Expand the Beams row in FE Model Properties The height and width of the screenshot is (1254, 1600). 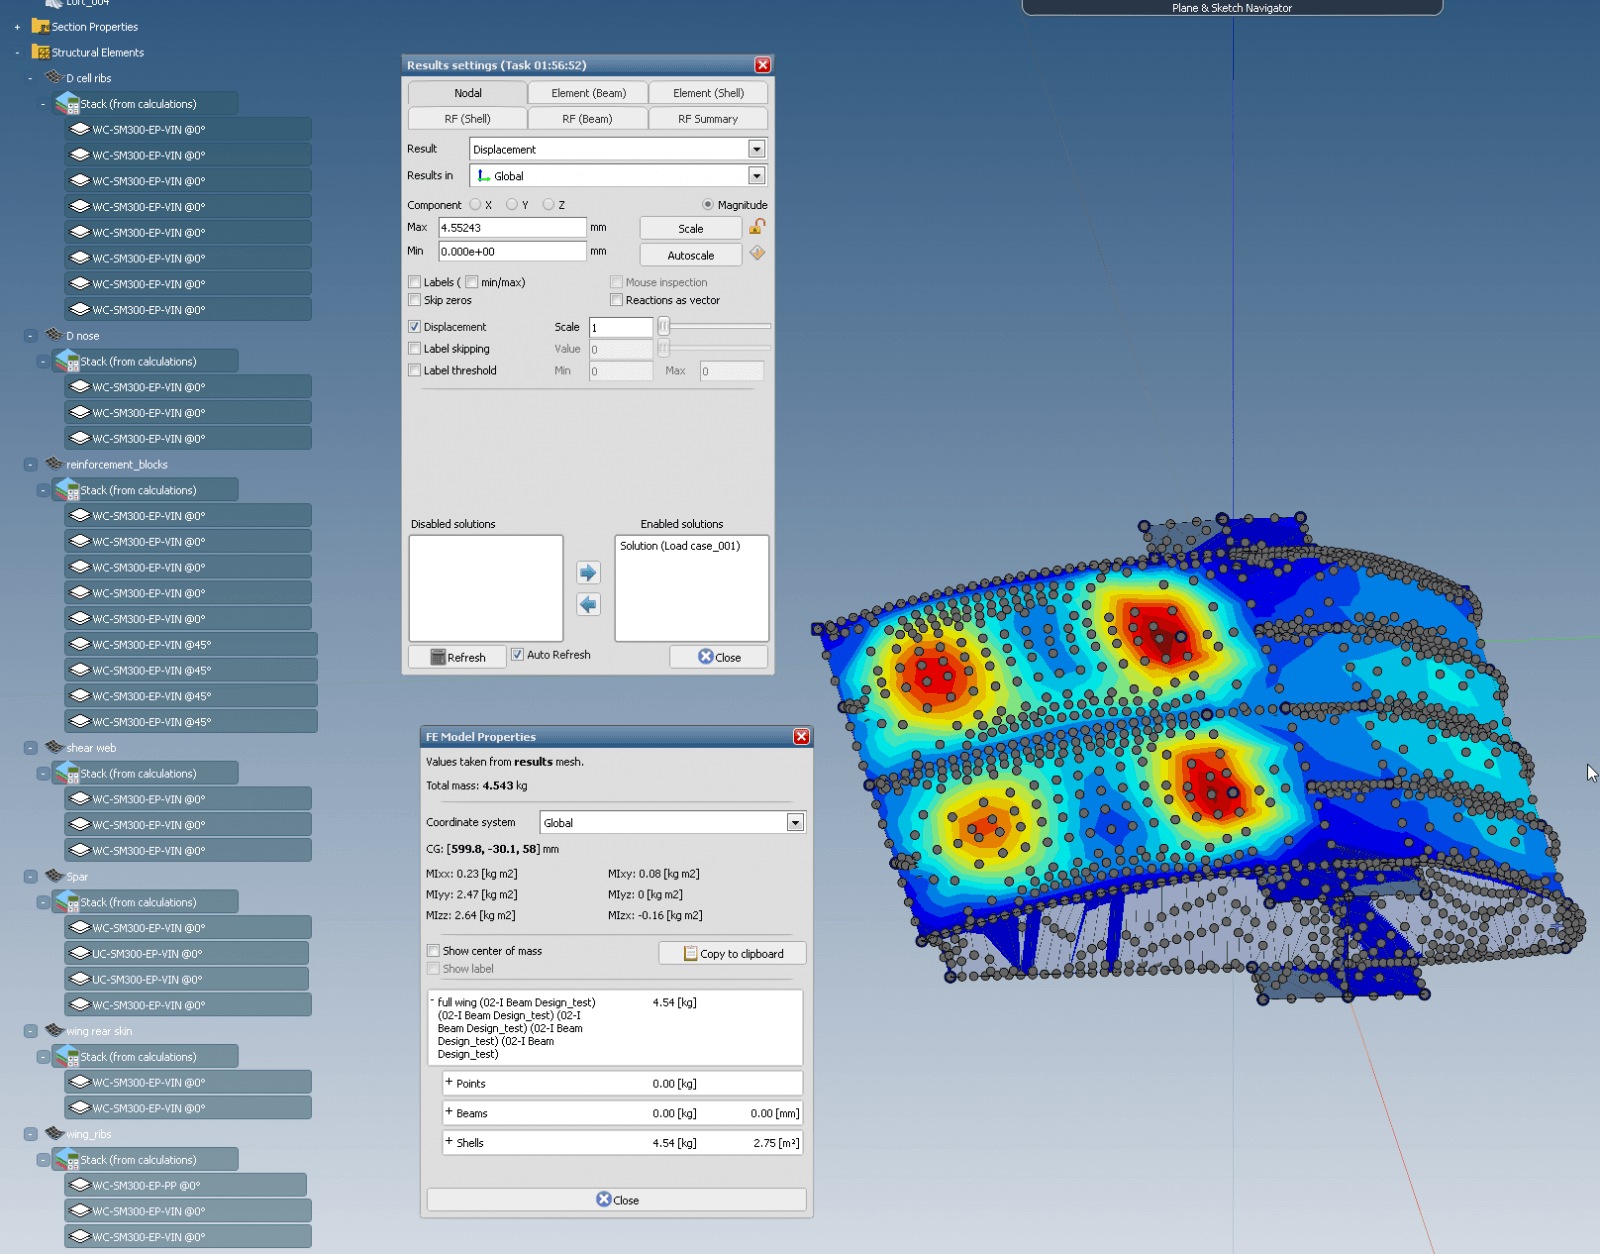[x=449, y=1112]
